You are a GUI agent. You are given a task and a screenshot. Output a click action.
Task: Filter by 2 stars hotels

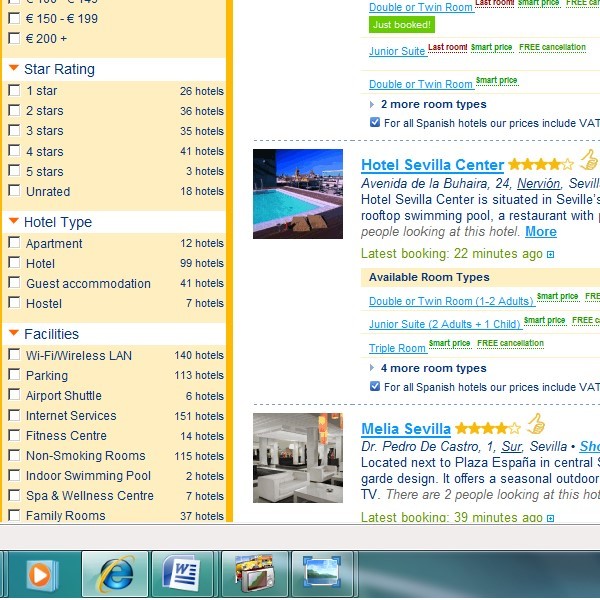tap(14, 110)
